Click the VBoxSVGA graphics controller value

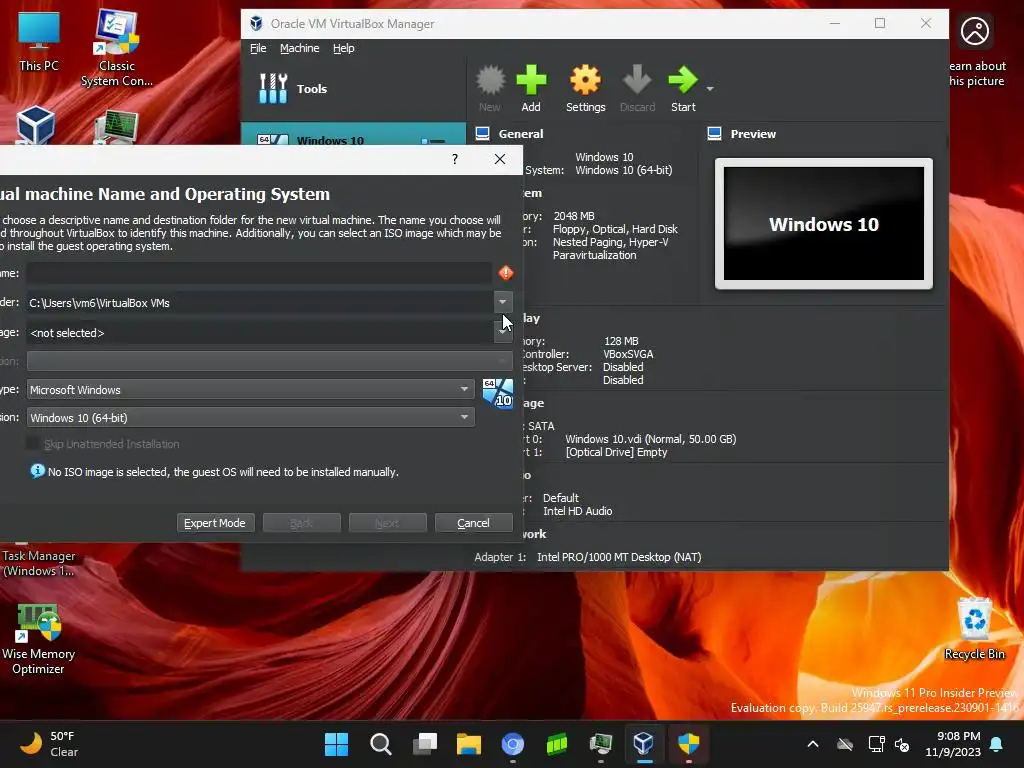628,354
